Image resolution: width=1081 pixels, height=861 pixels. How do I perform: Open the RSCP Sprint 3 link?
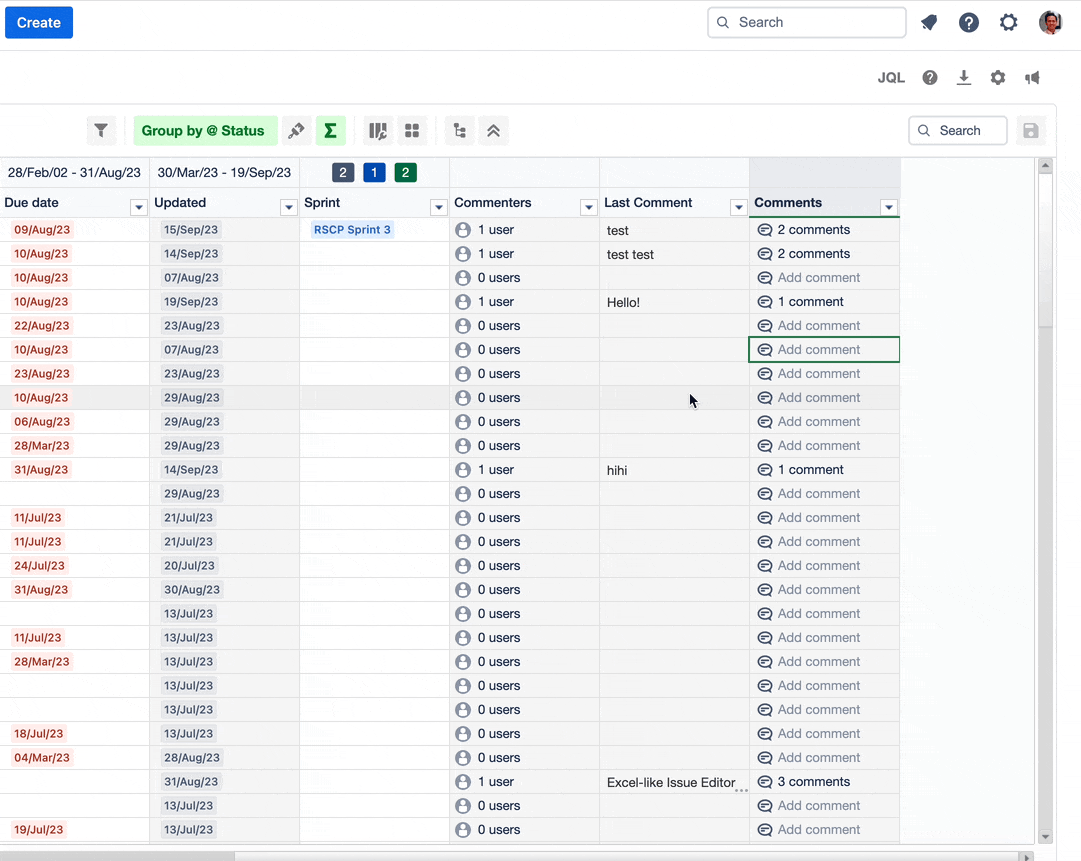tap(352, 230)
